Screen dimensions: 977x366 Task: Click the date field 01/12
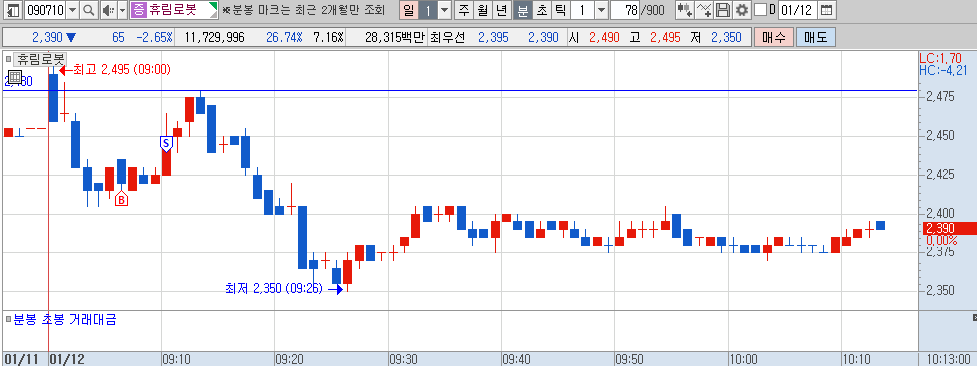pyautogui.click(x=797, y=9)
